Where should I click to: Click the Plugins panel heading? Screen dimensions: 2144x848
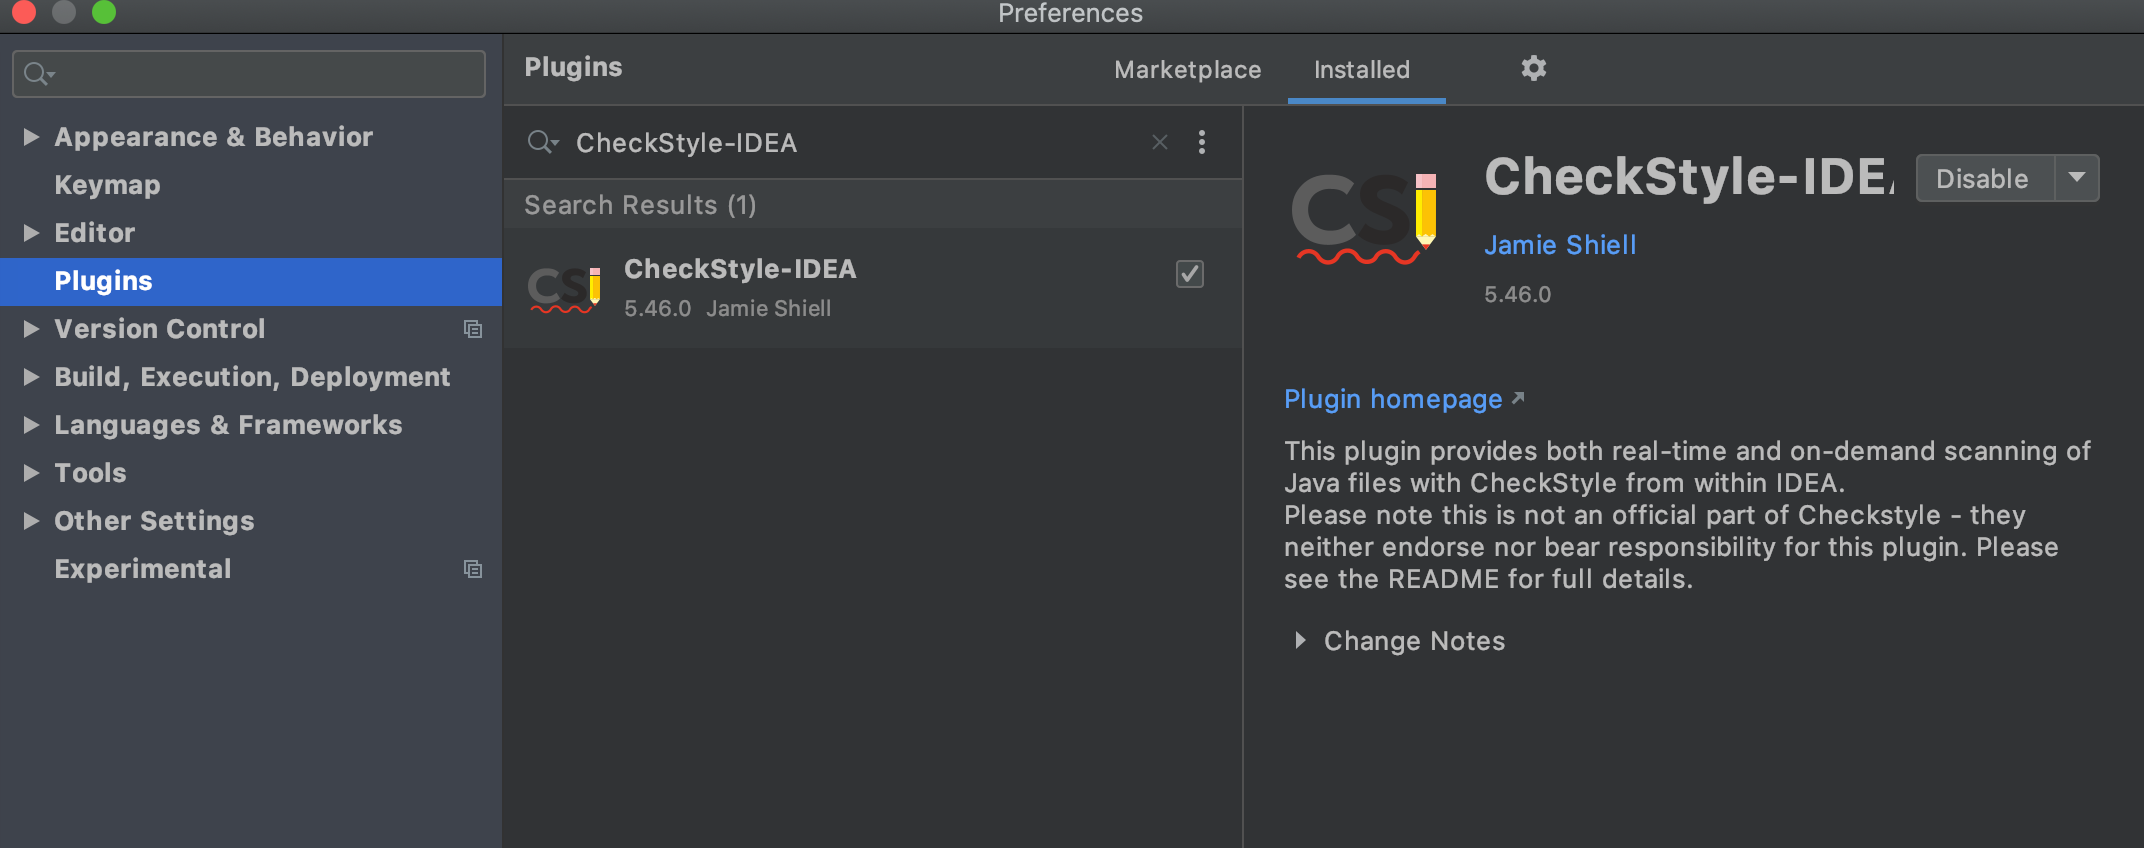tap(573, 67)
